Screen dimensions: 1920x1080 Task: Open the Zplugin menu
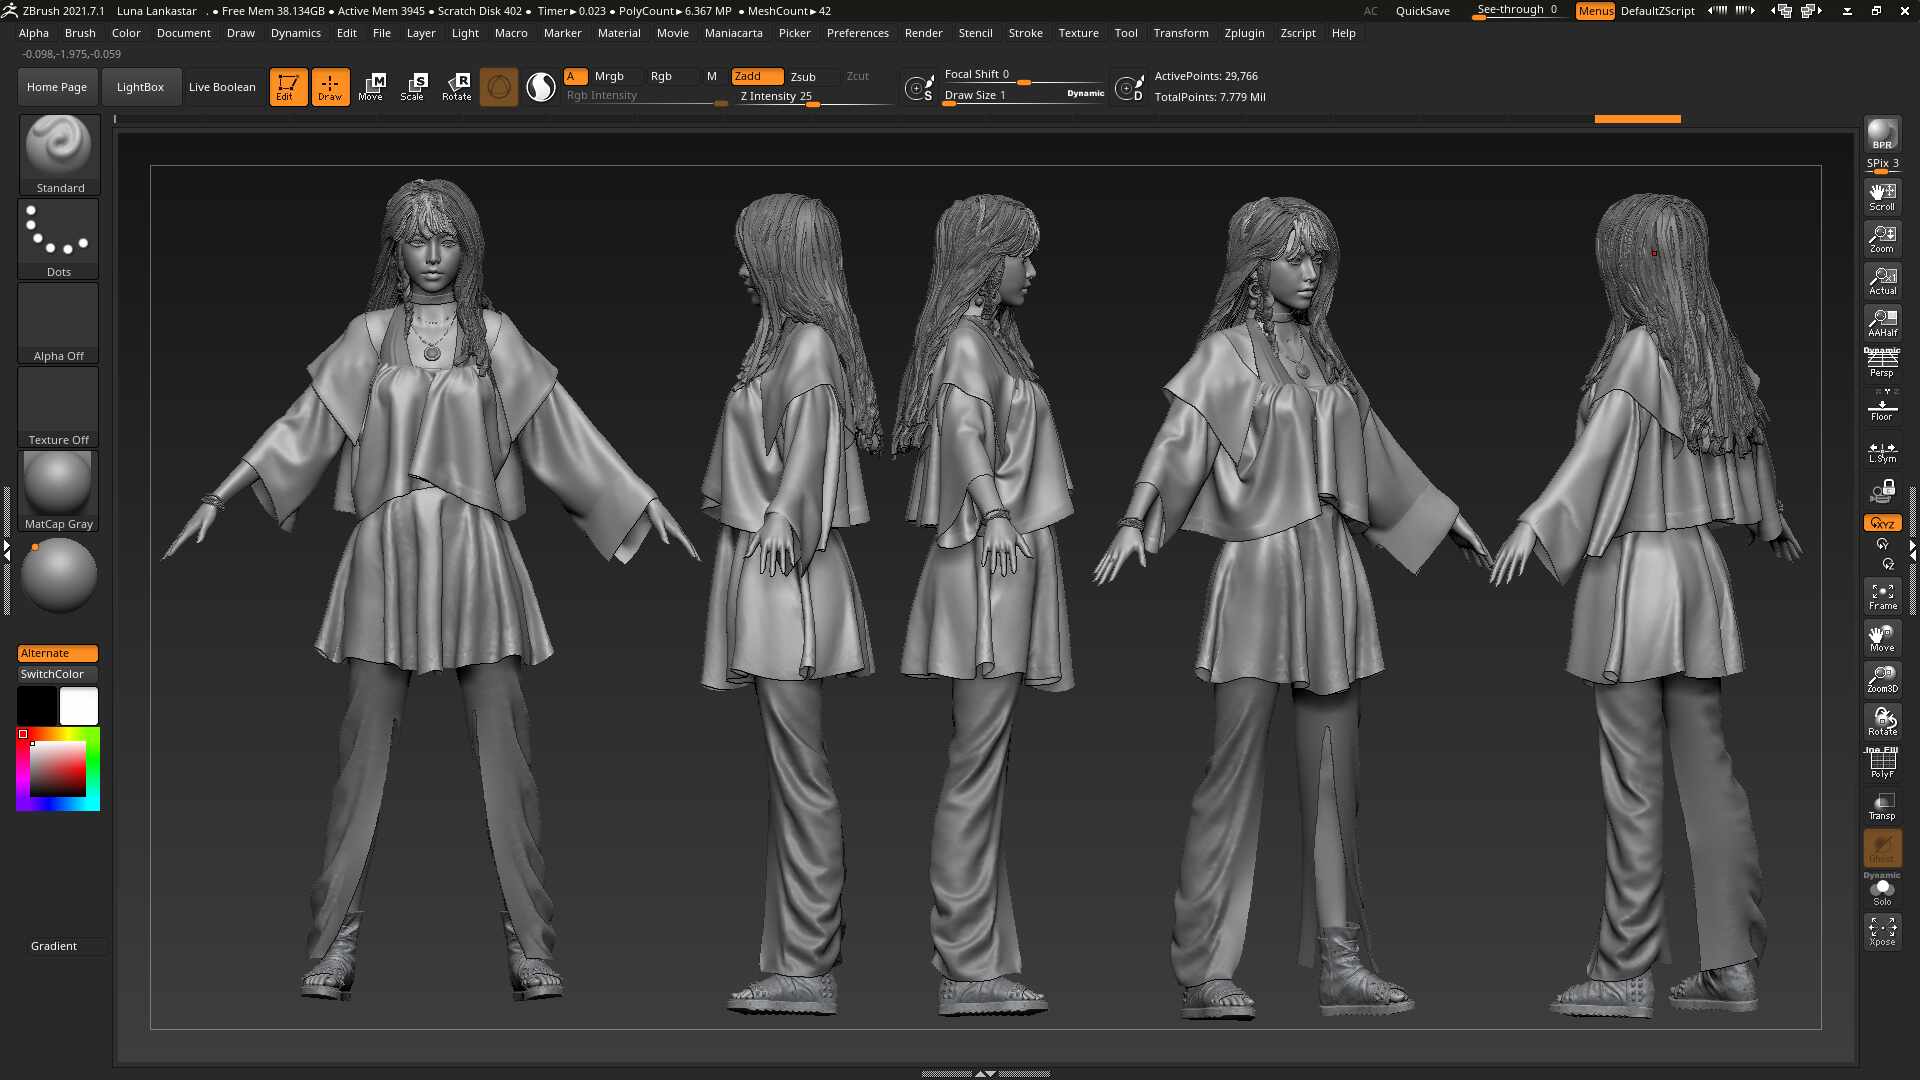click(x=1244, y=33)
